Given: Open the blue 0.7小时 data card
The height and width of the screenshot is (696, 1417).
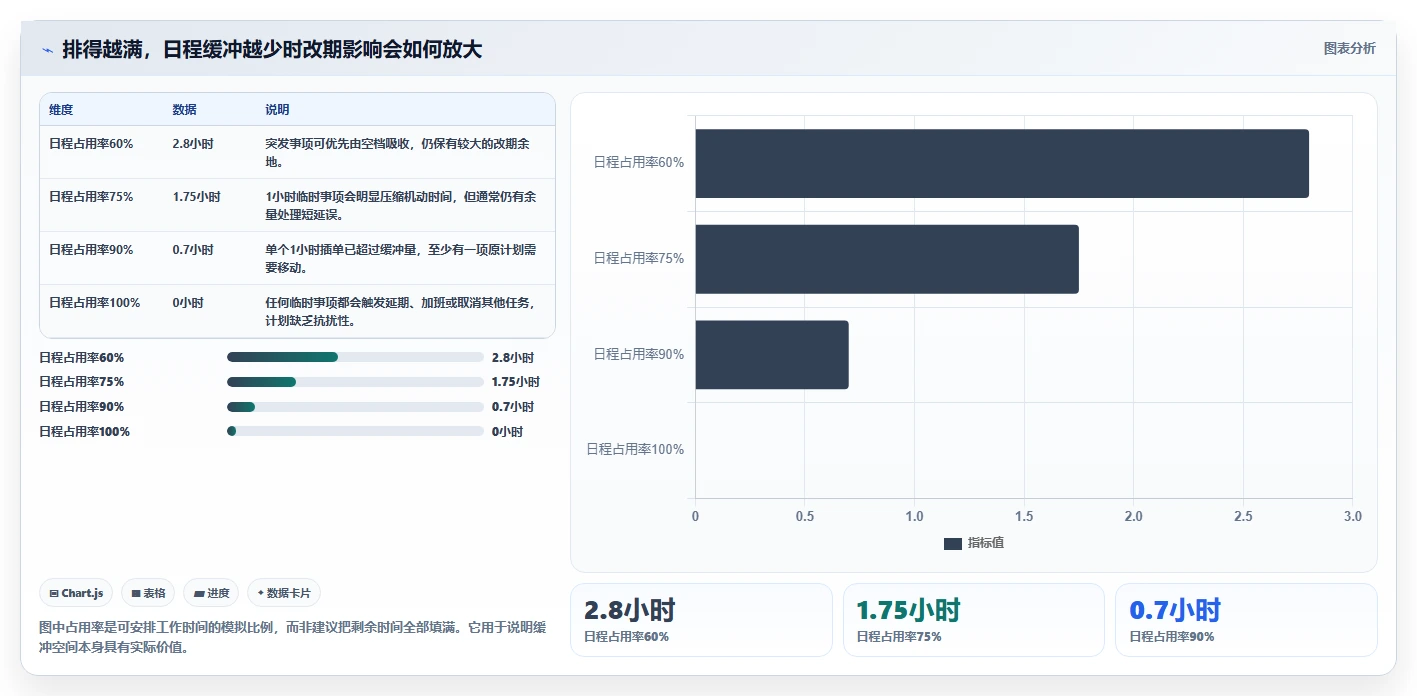Looking at the screenshot, I should point(1246,620).
